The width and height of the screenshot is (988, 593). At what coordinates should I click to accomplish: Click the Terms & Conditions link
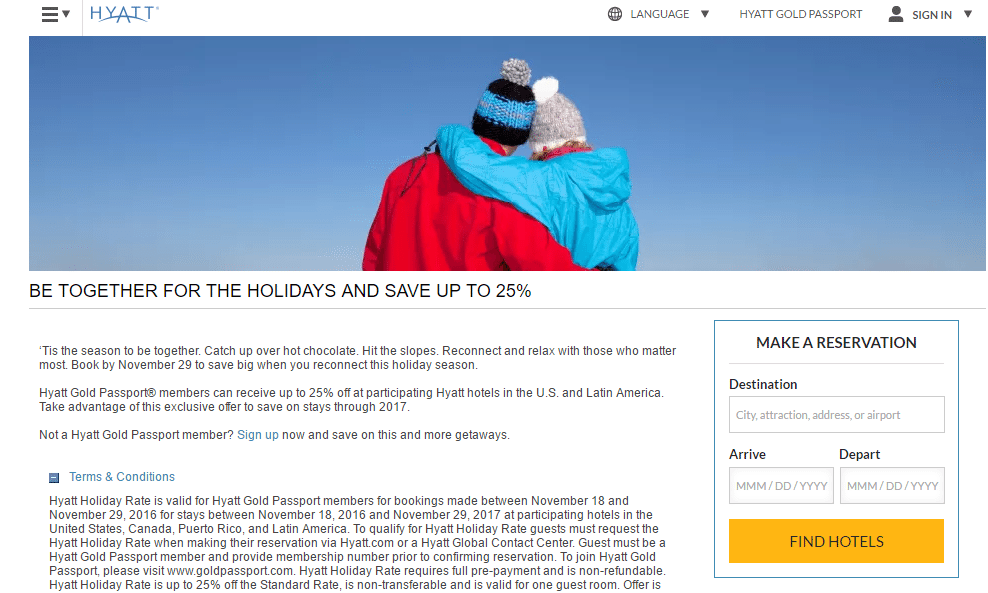pos(122,476)
